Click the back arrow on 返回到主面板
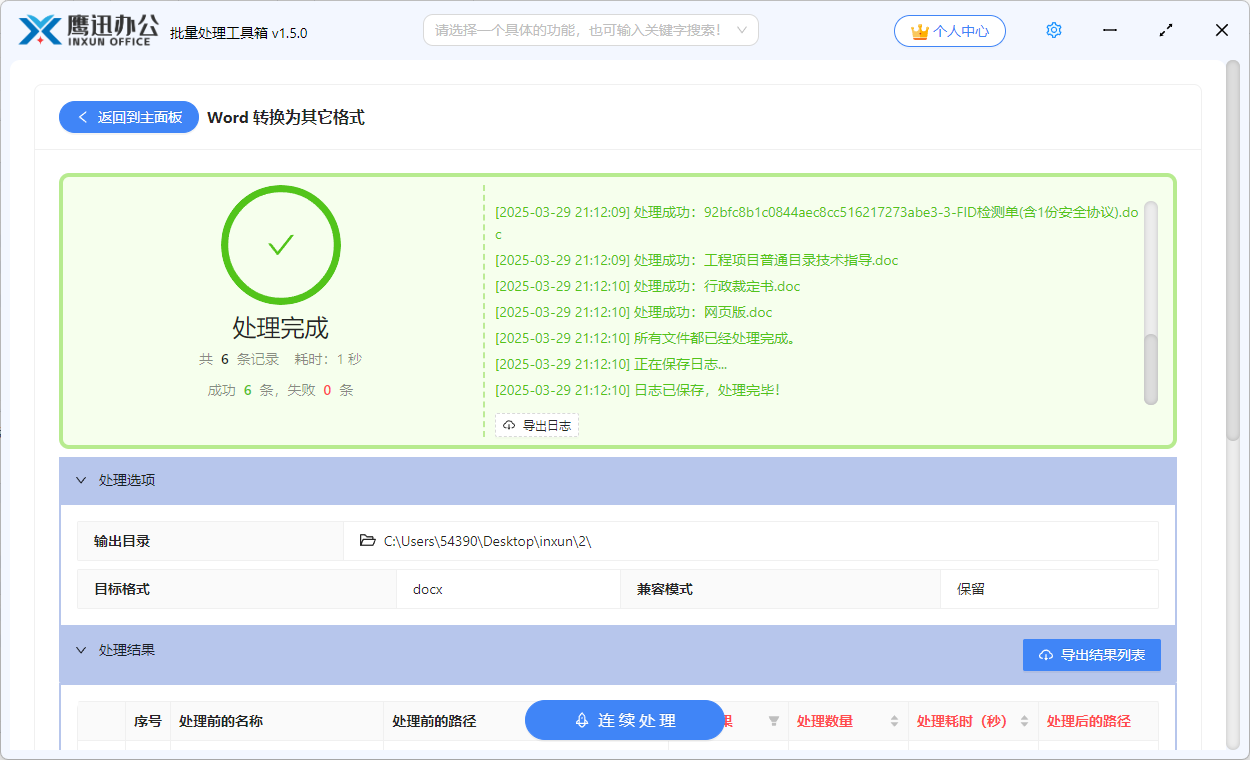Screen dimensions: 1250x760 83,117
